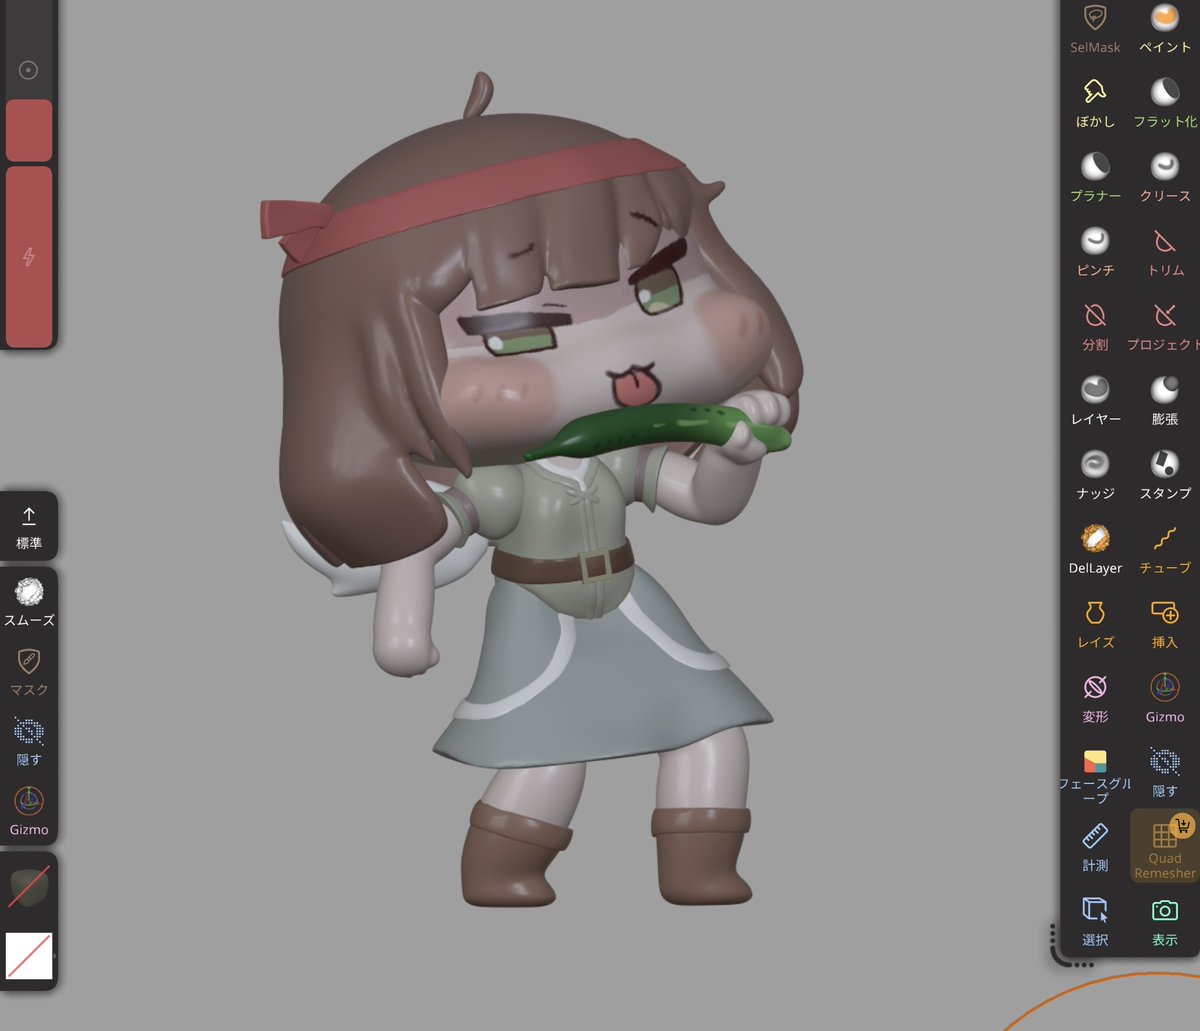
Task: Select the 表示 (View) camera tool
Action: click(1165, 921)
